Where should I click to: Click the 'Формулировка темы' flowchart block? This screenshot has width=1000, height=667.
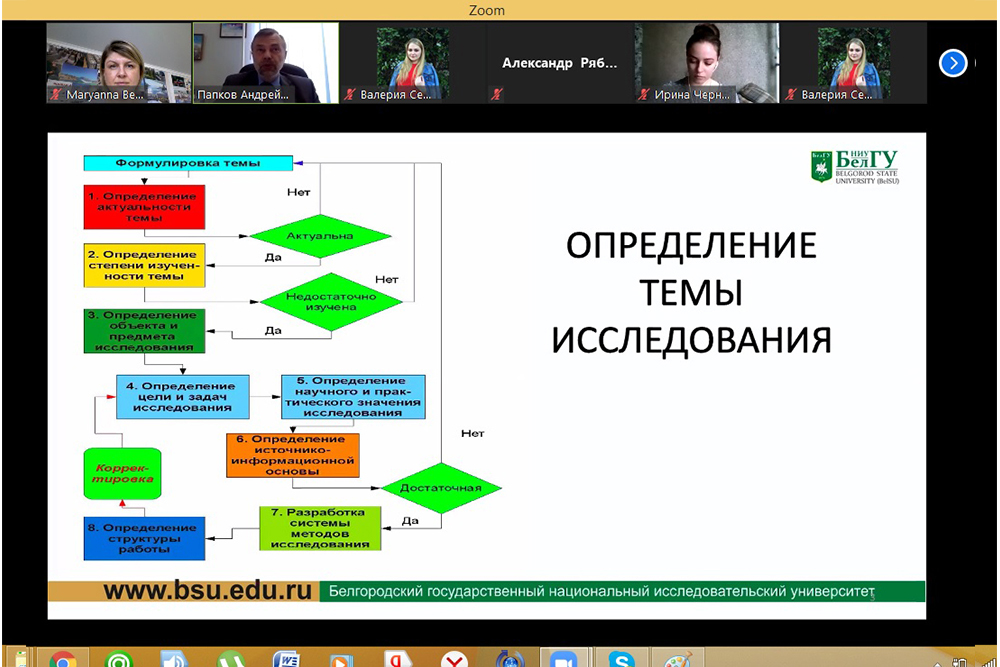tap(188, 163)
